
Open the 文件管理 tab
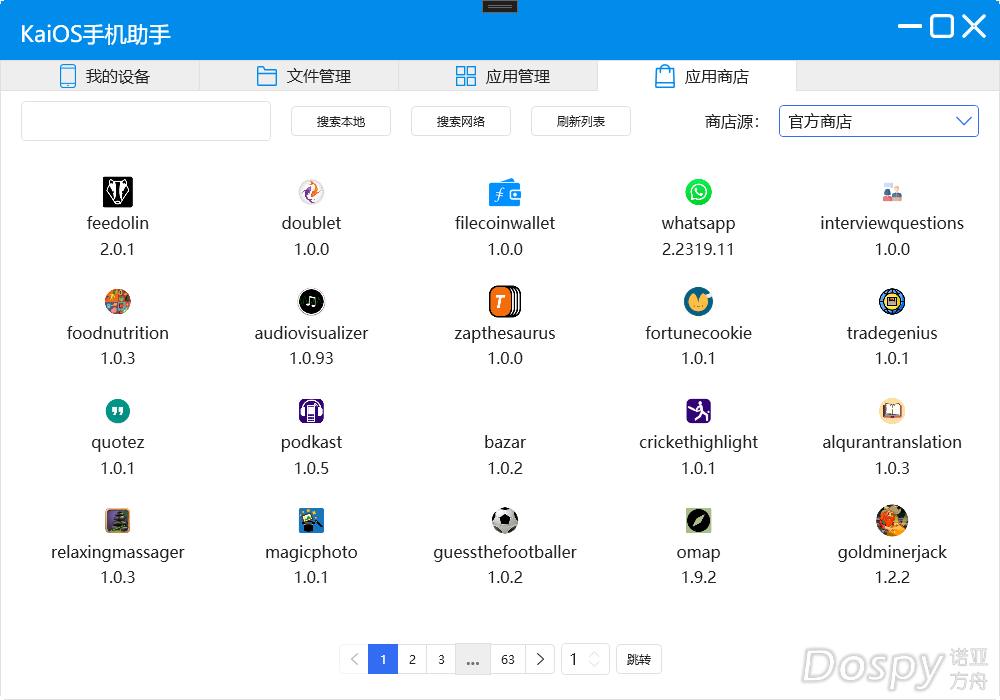click(x=299, y=77)
